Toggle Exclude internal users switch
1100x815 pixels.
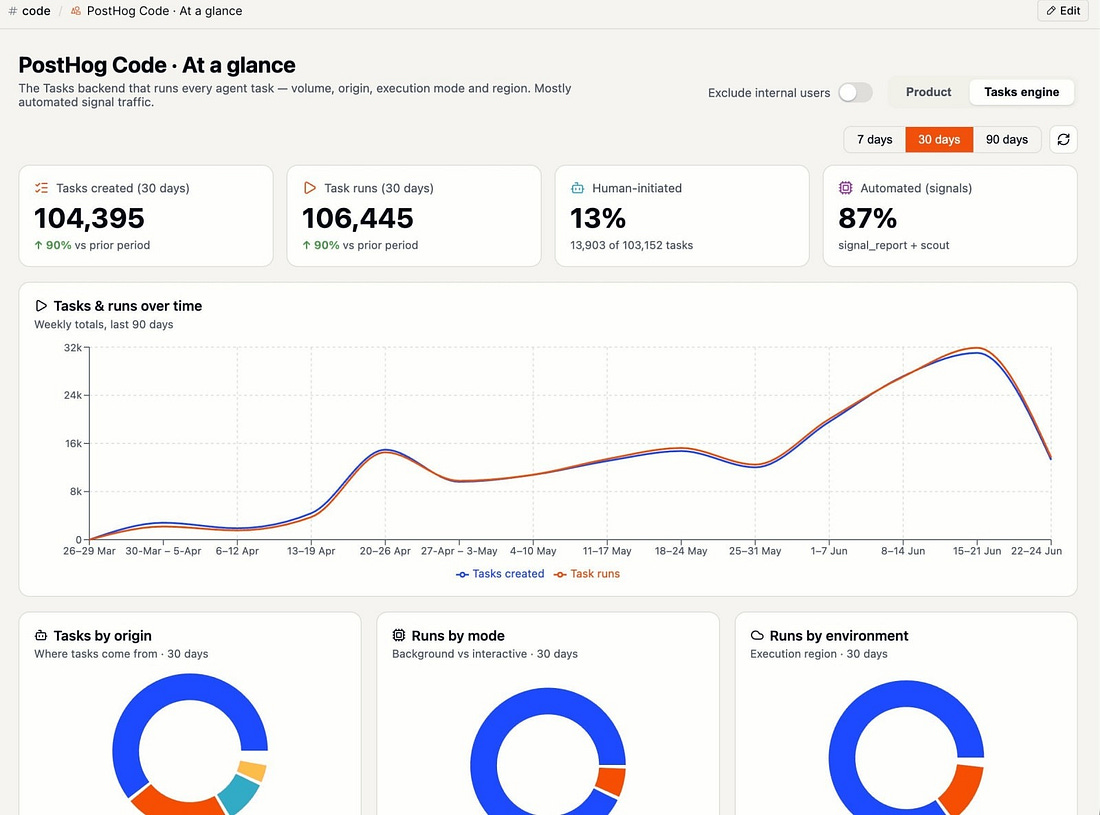coord(855,93)
